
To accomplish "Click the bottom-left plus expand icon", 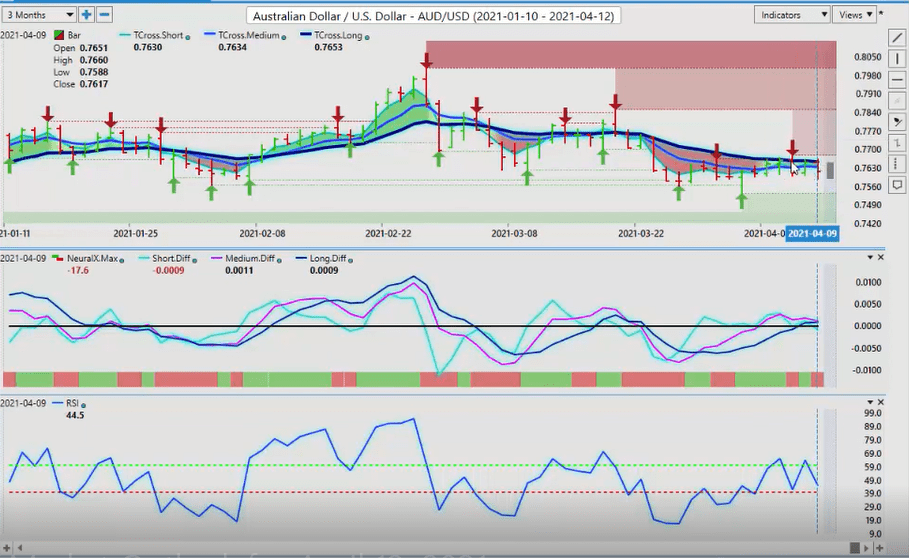I will 7,548.
